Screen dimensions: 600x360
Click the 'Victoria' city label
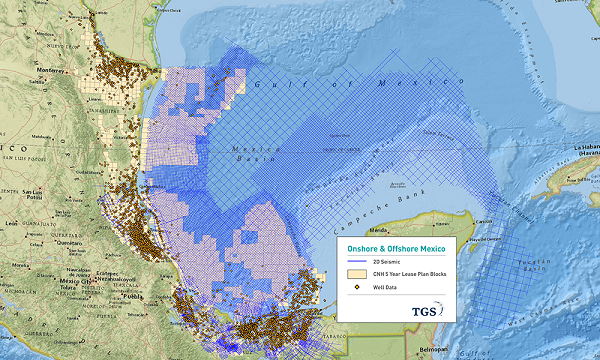(120, 138)
